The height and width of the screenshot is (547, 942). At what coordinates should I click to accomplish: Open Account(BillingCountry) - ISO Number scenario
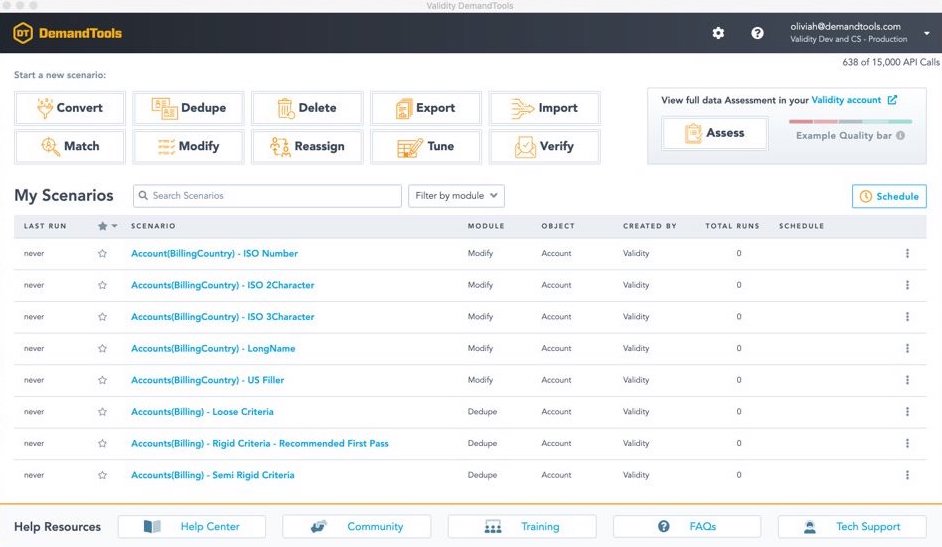[214, 253]
